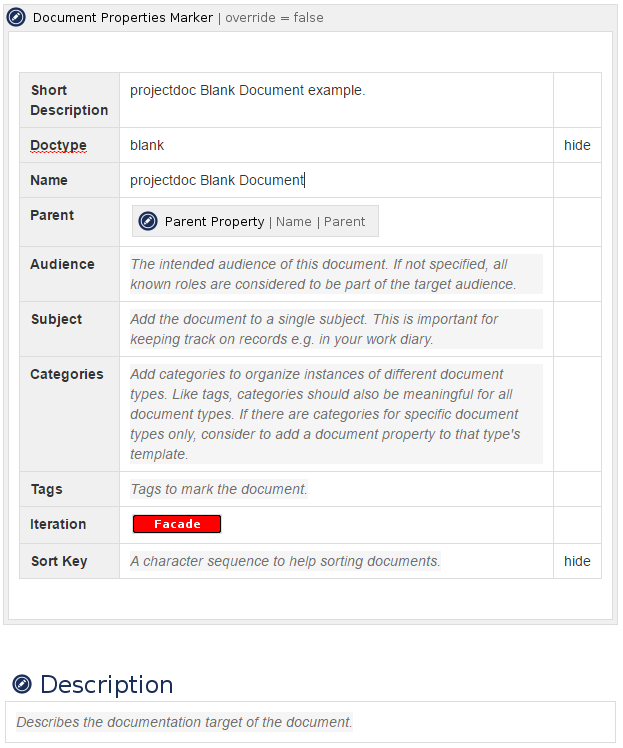Click the 'Subject' header cell
The image size is (623, 748).
70,329
